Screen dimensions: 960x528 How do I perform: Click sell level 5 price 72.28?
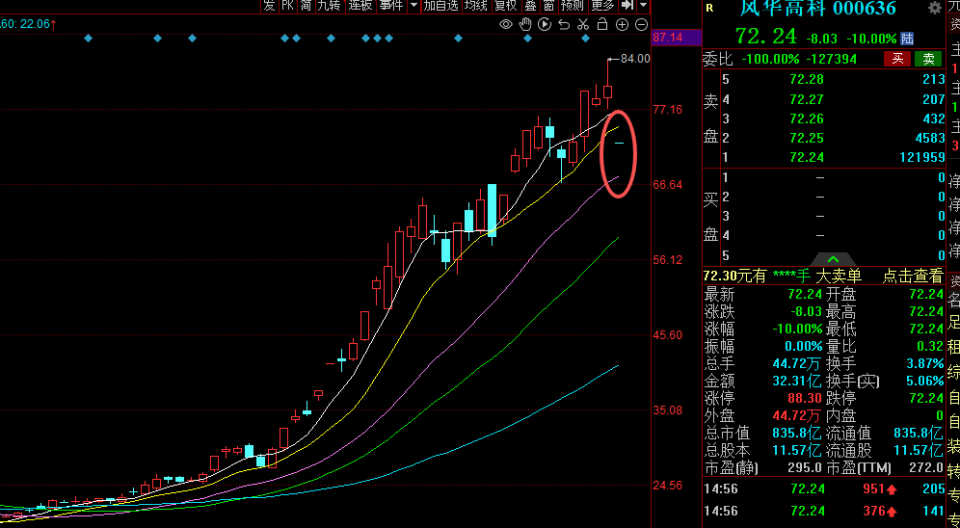pyautogui.click(x=806, y=79)
